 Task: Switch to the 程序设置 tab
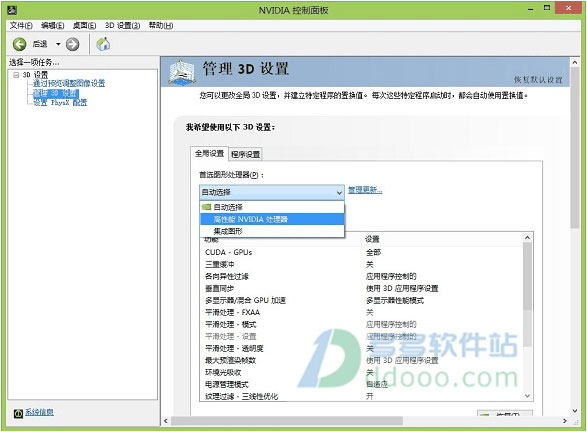point(246,154)
